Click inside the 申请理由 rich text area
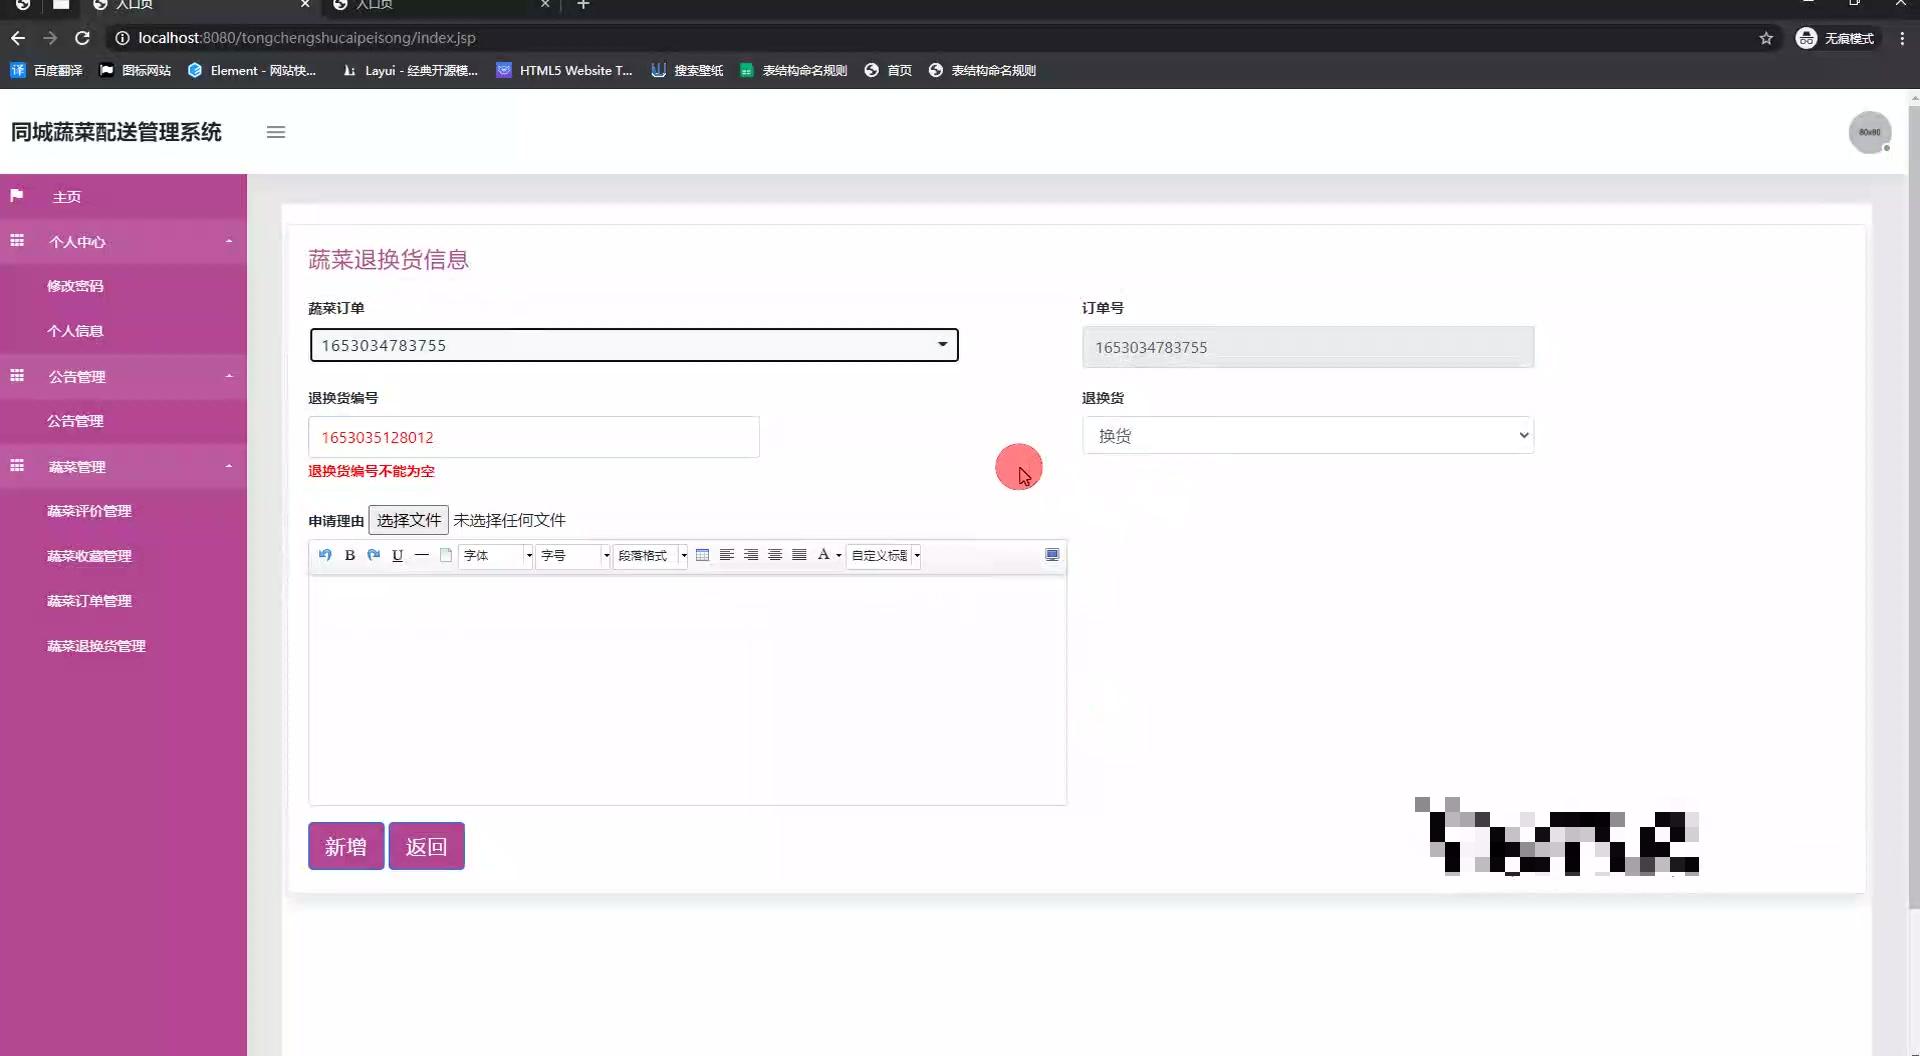The image size is (1920, 1056). coord(687,690)
